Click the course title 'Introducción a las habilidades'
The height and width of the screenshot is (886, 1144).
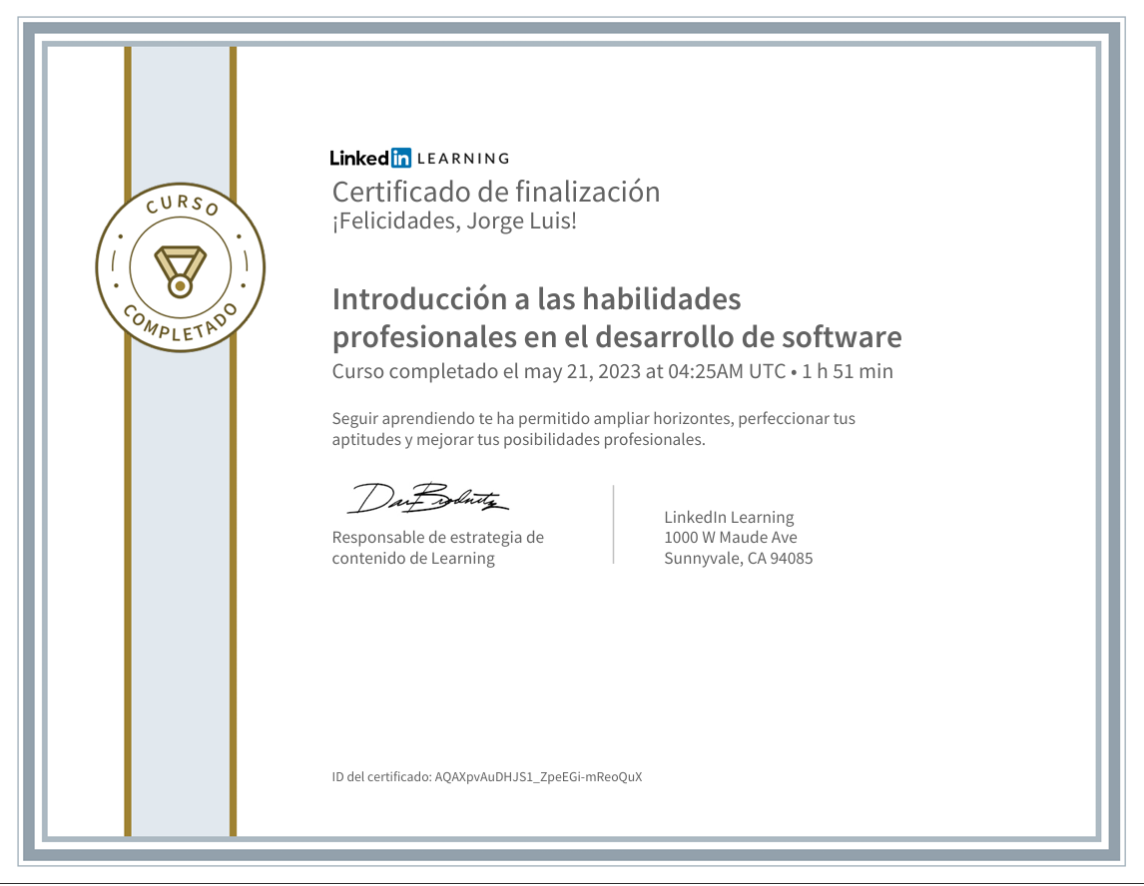pyautogui.click(x=536, y=299)
